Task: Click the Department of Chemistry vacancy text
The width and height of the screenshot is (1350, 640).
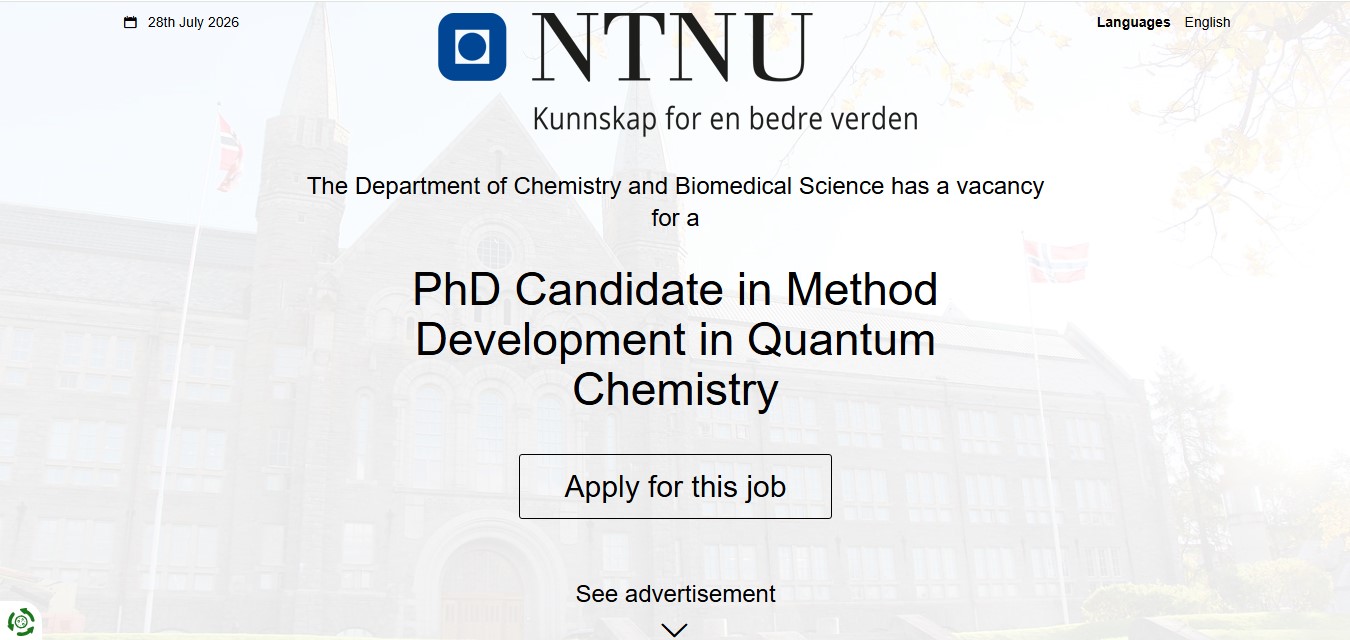Action: [675, 201]
